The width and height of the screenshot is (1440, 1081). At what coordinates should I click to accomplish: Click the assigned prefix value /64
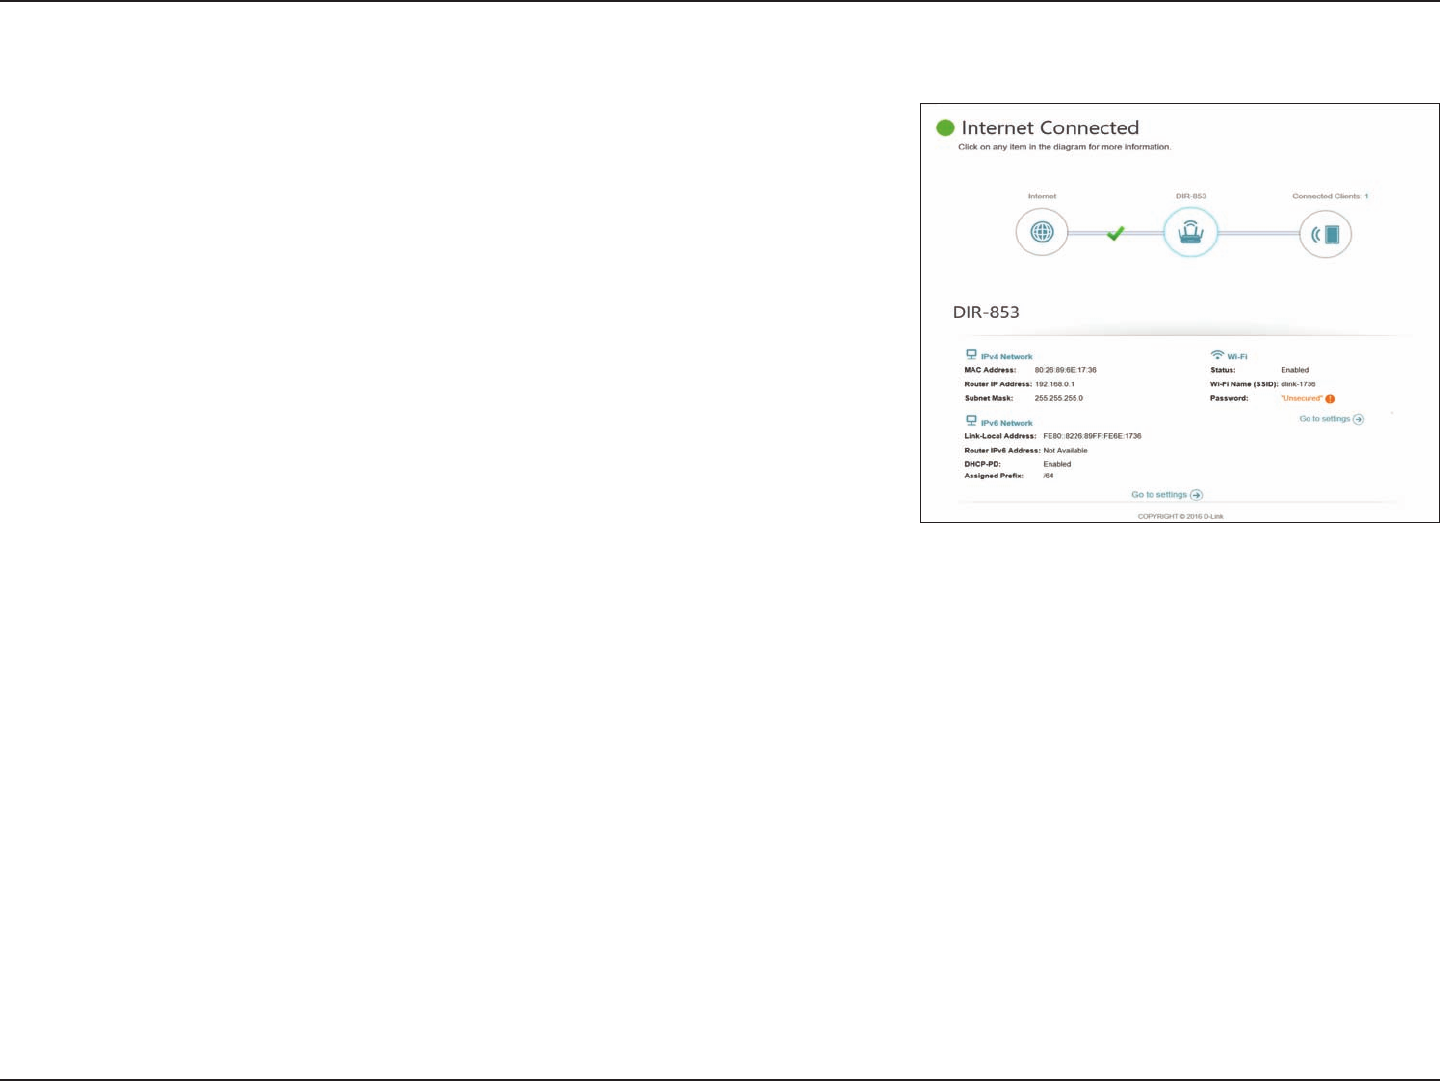[x=1048, y=476]
